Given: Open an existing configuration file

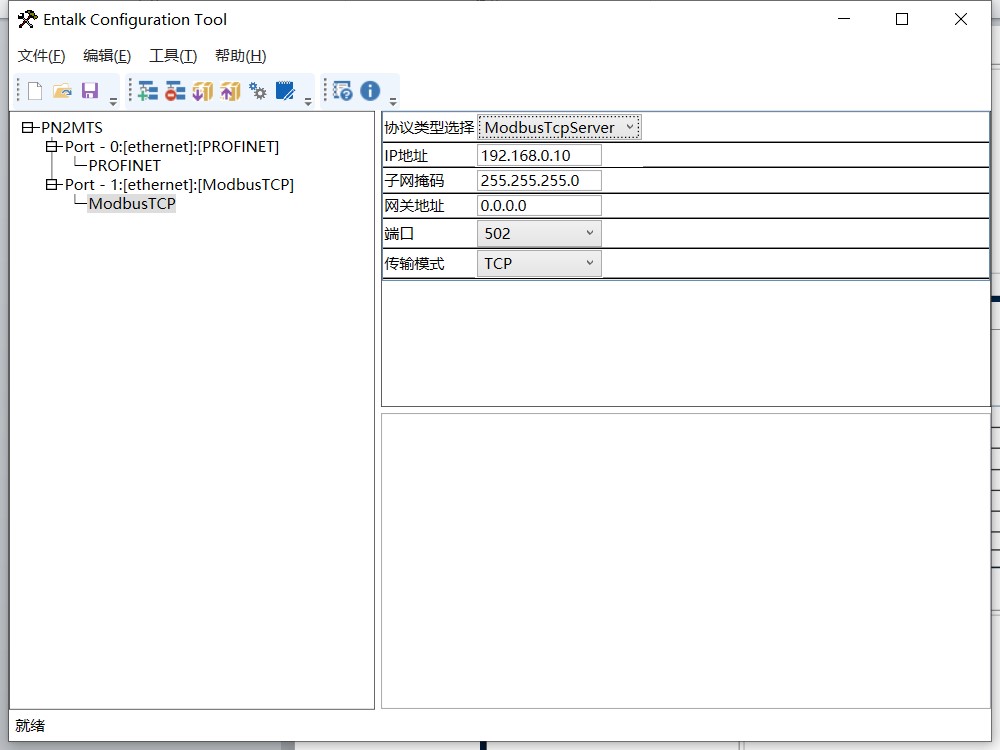Looking at the screenshot, I should (x=62, y=91).
